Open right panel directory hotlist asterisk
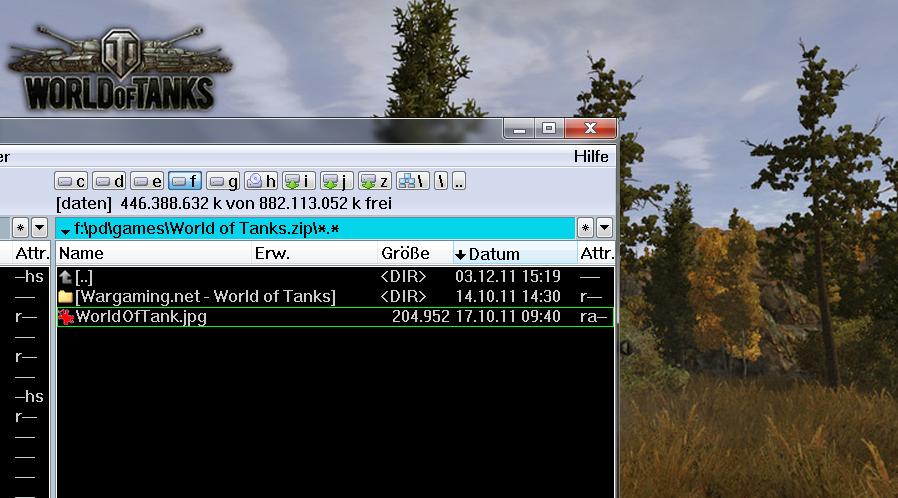The height and width of the screenshot is (498, 898). click(x=585, y=228)
